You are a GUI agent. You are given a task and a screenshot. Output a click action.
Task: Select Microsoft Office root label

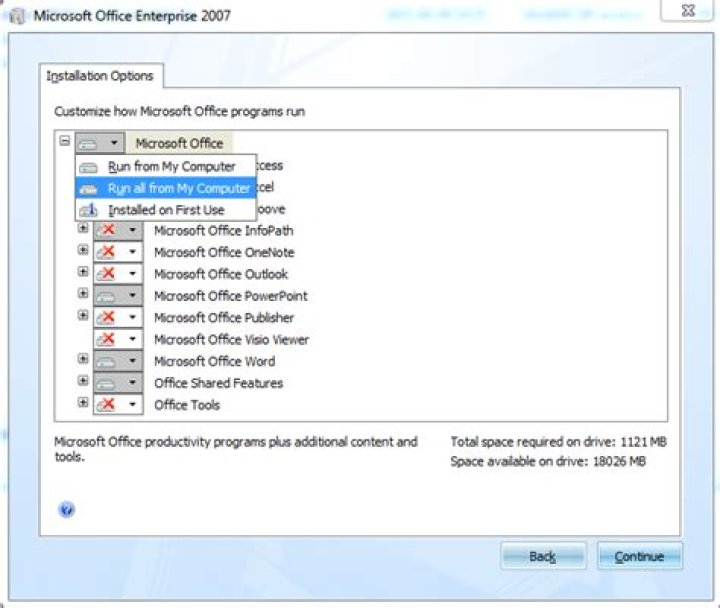(180, 143)
